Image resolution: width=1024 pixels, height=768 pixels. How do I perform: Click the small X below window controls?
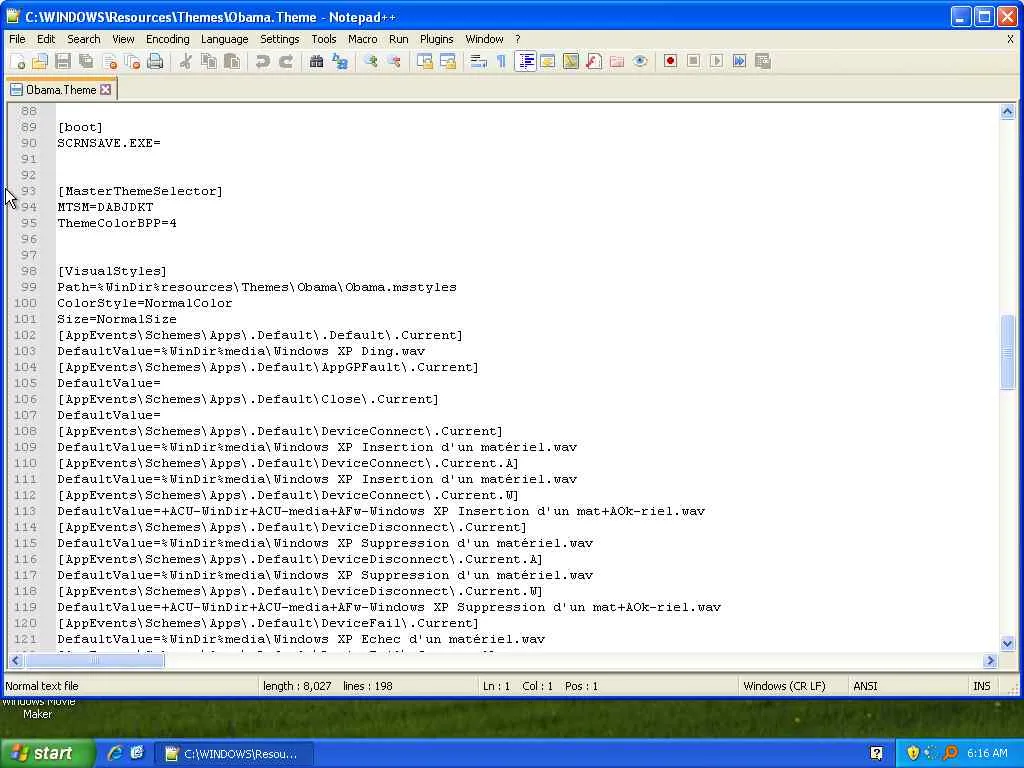pyautogui.click(x=1010, y=39)
